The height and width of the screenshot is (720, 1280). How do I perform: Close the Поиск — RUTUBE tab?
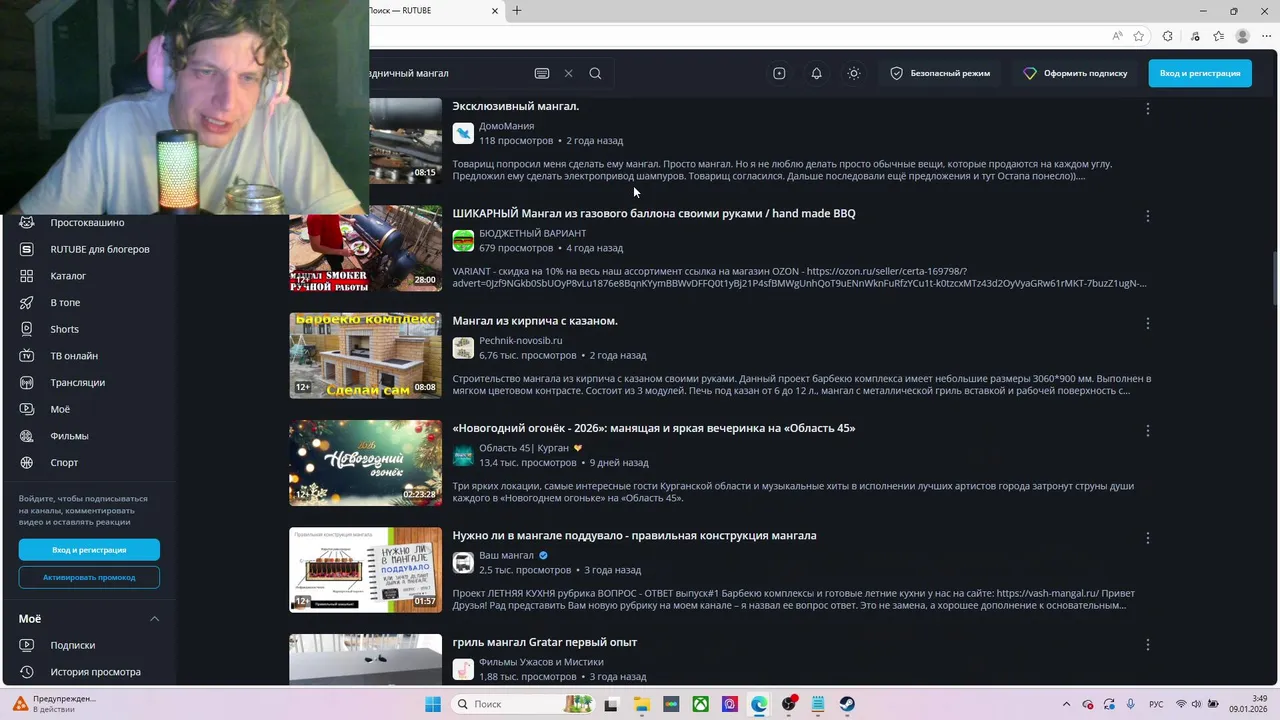point(495,11)
